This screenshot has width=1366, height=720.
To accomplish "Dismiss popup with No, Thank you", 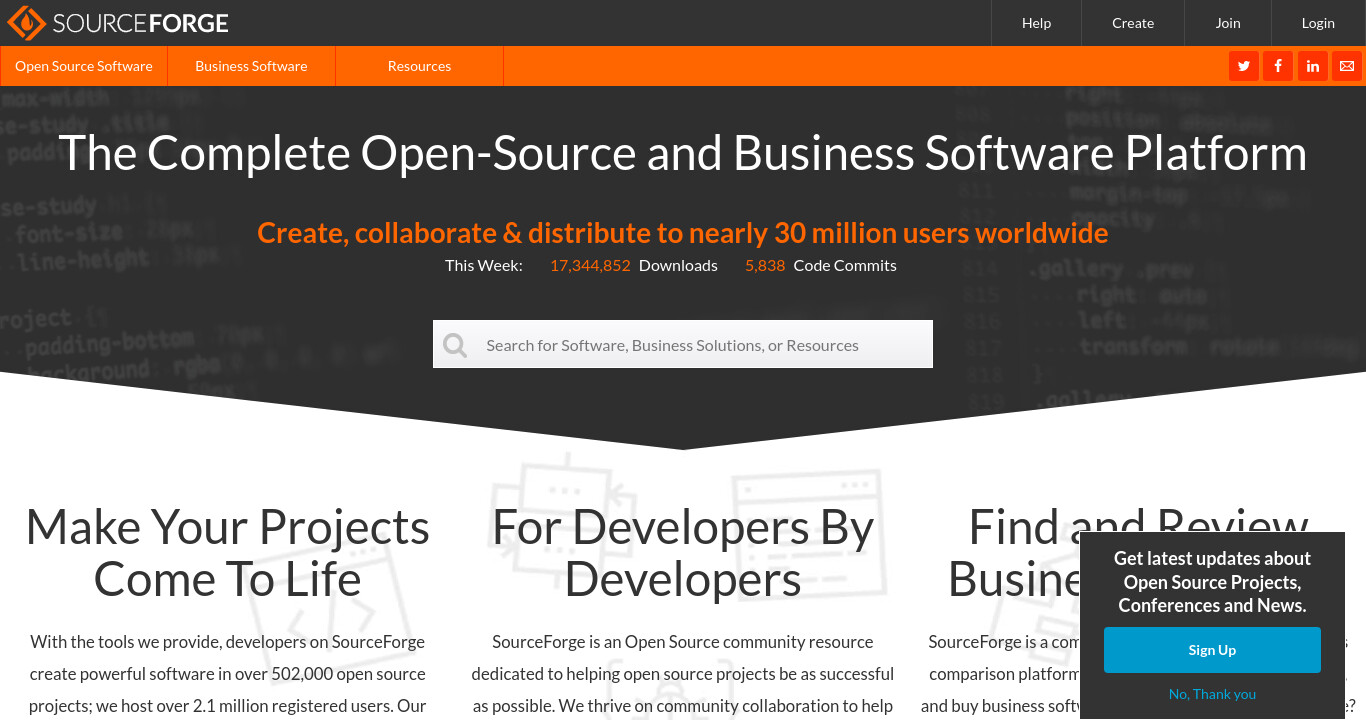I will [x=1212, y=694].
